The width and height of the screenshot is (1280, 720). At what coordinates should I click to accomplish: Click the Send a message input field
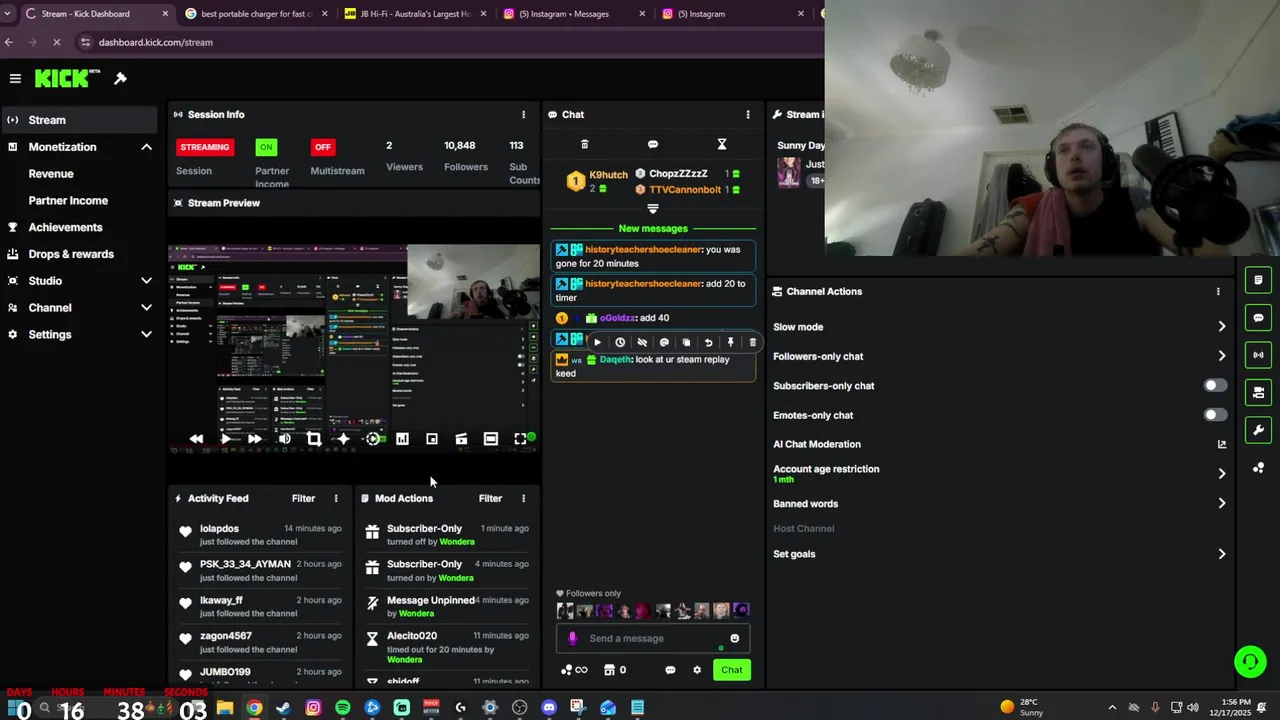pos(653,638)
